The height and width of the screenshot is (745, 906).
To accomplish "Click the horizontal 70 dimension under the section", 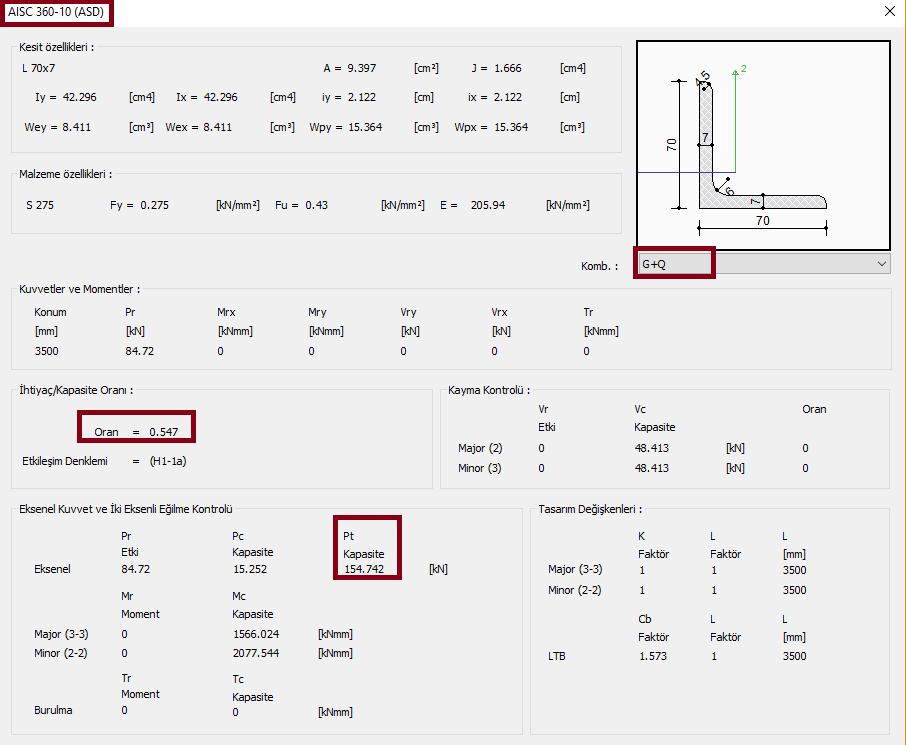I will [762, 221].
